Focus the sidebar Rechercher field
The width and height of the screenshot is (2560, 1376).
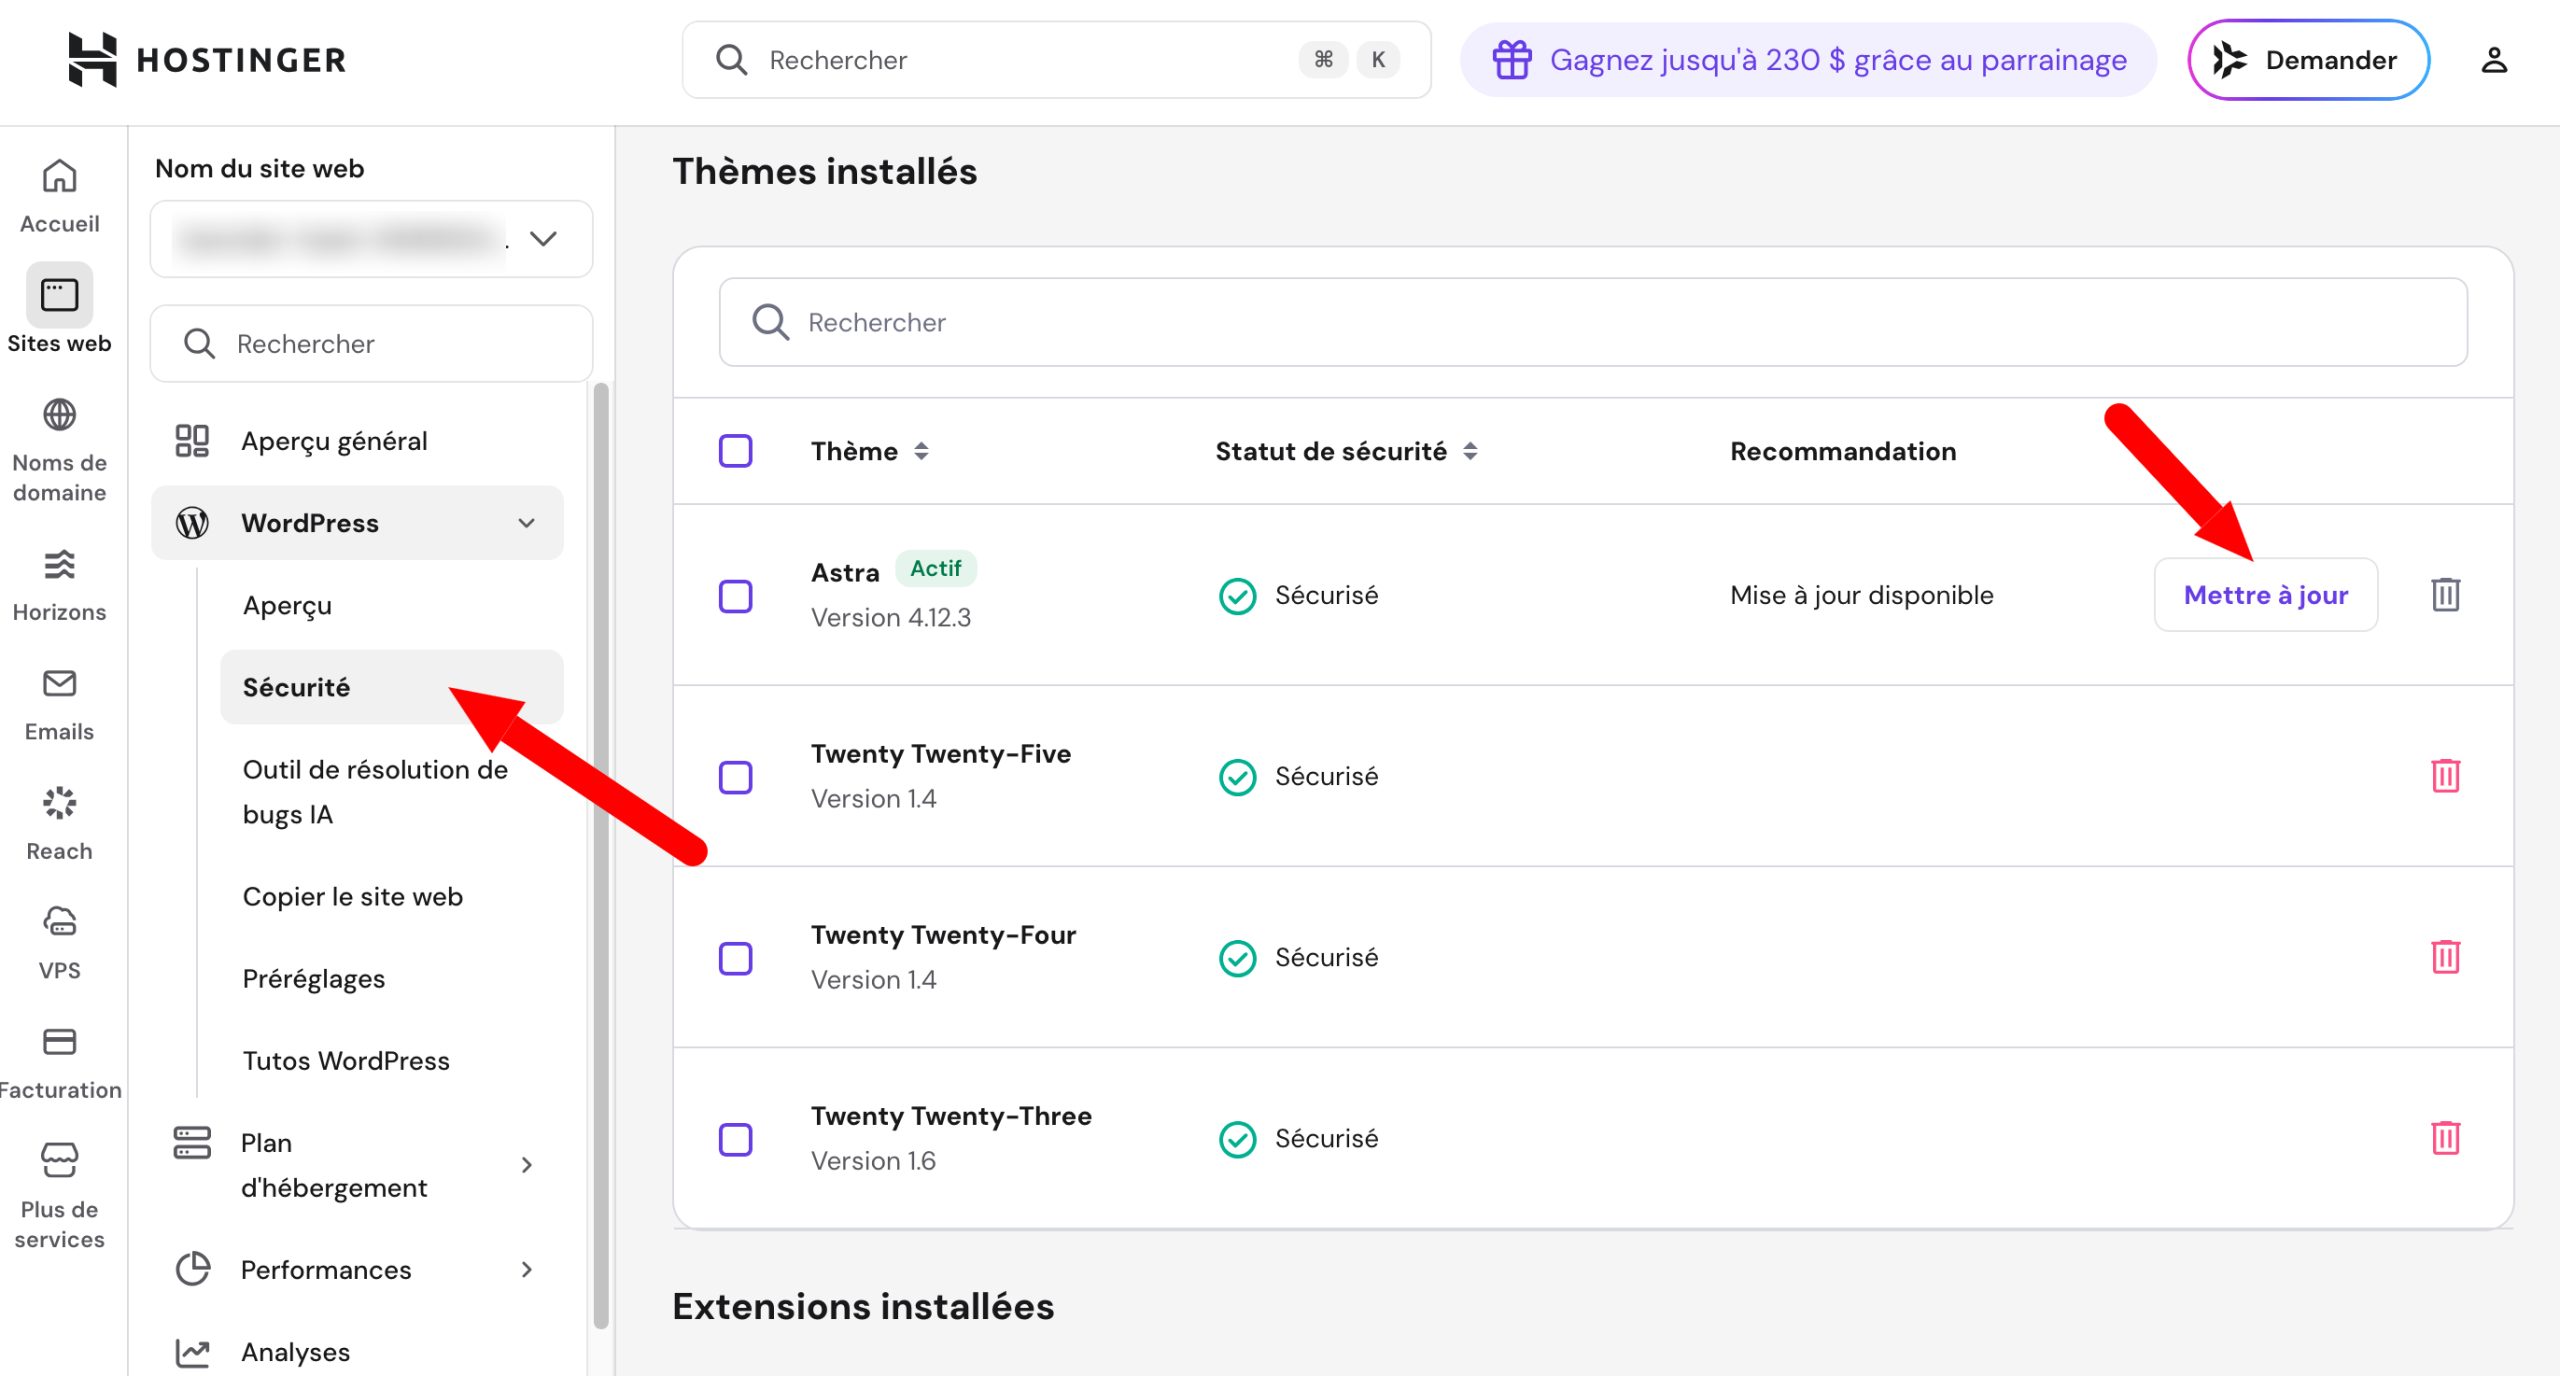click(371, 344)
